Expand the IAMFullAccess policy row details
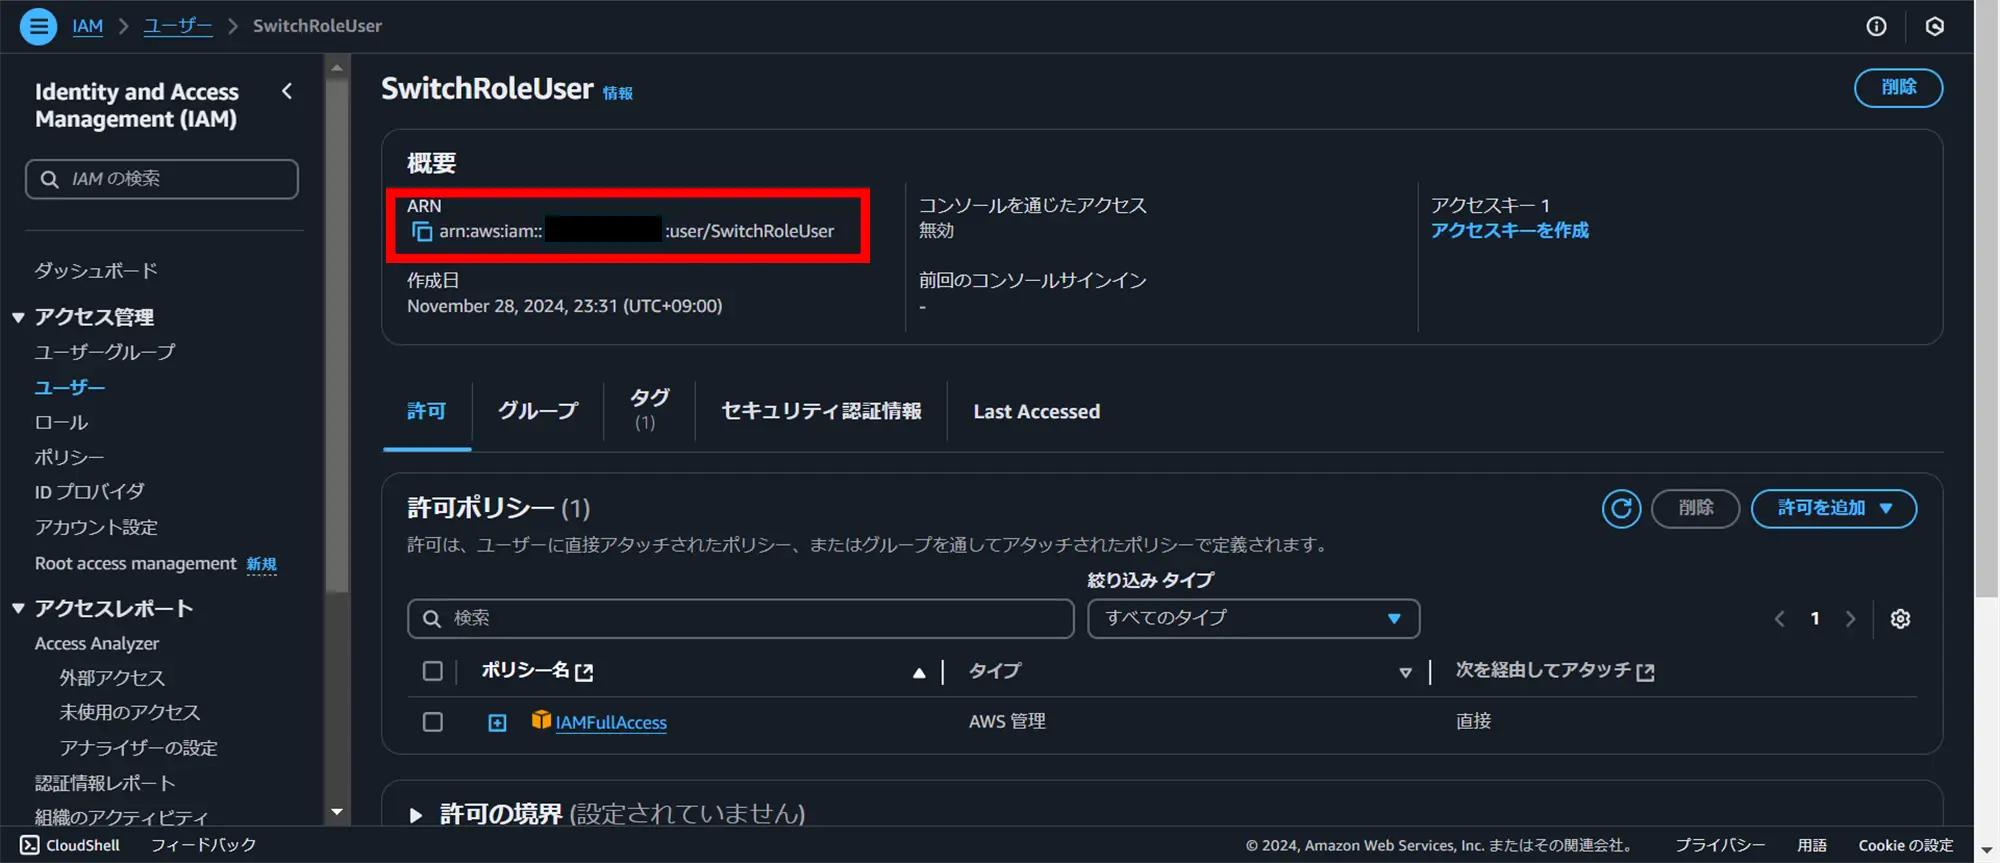The image size is (2000, 863). point(497,722)
